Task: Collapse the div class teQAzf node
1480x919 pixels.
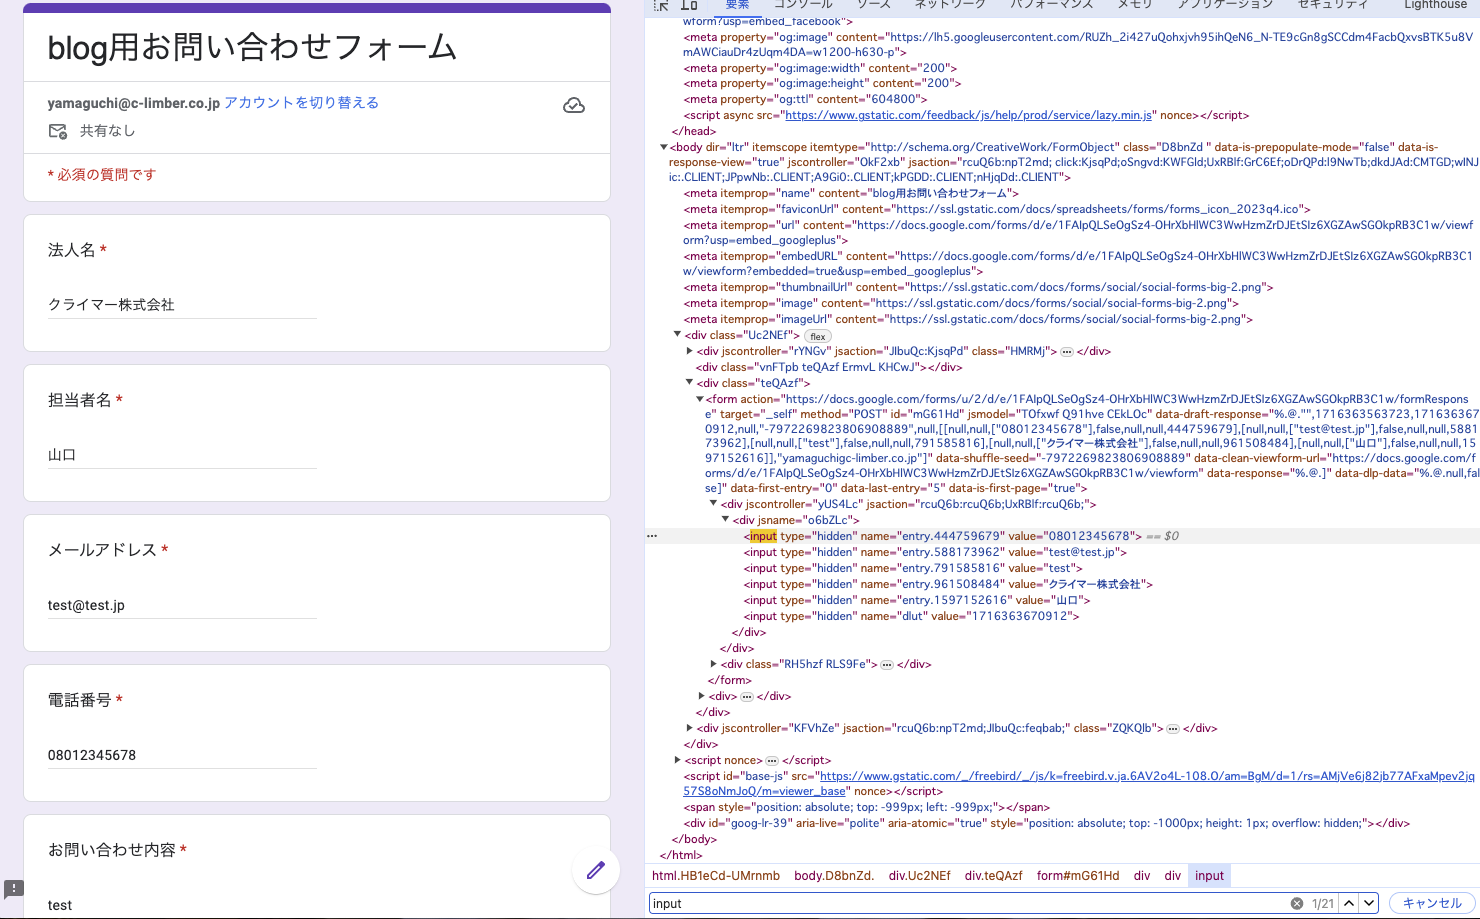Action: [x=690, y=383]
